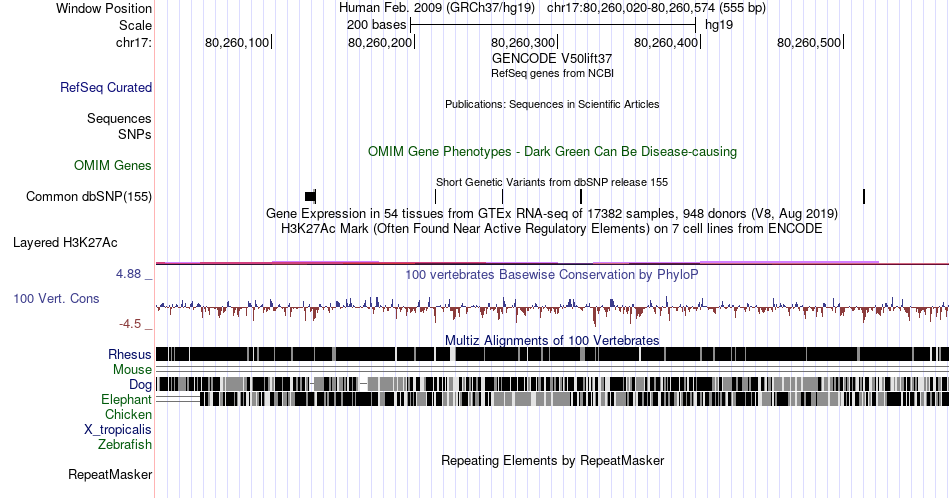Viewport: 950px width, 498px height.
Task: Click Repeating Elements by RepeatMasker title
Action: 552,460
